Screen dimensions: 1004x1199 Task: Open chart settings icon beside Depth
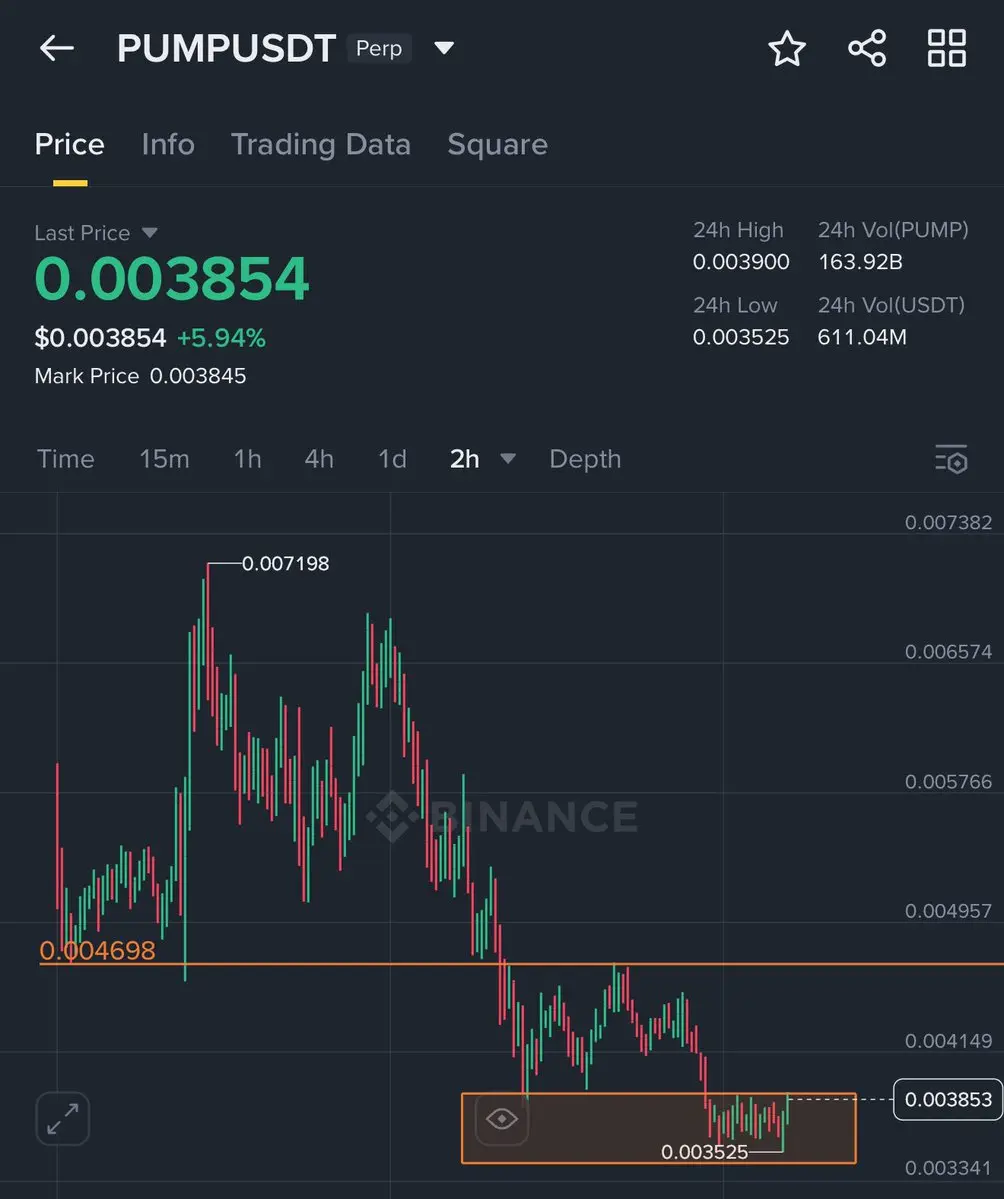click(951, 459)
